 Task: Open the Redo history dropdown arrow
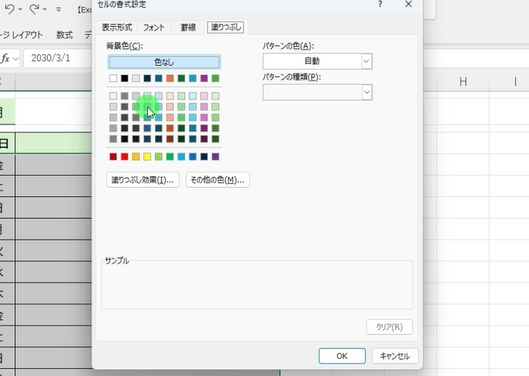[45, 9]
